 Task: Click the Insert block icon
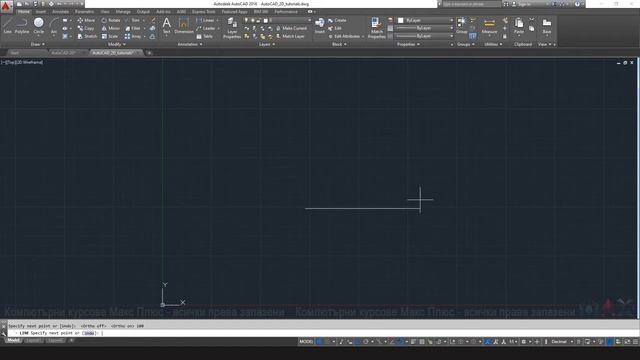tap(320, 25)
